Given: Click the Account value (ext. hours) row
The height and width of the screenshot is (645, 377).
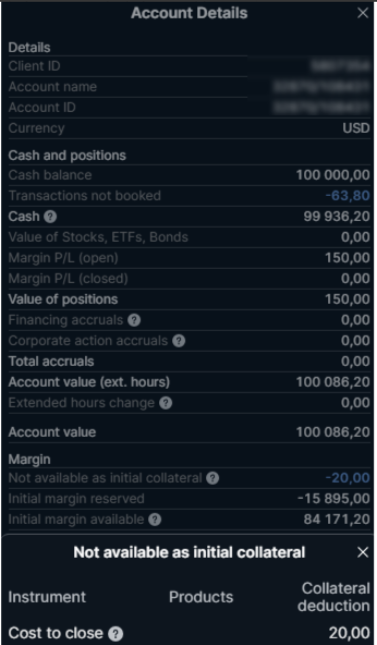Looking at the screenshot, I should pyautogui.click(x=189, y=382).
